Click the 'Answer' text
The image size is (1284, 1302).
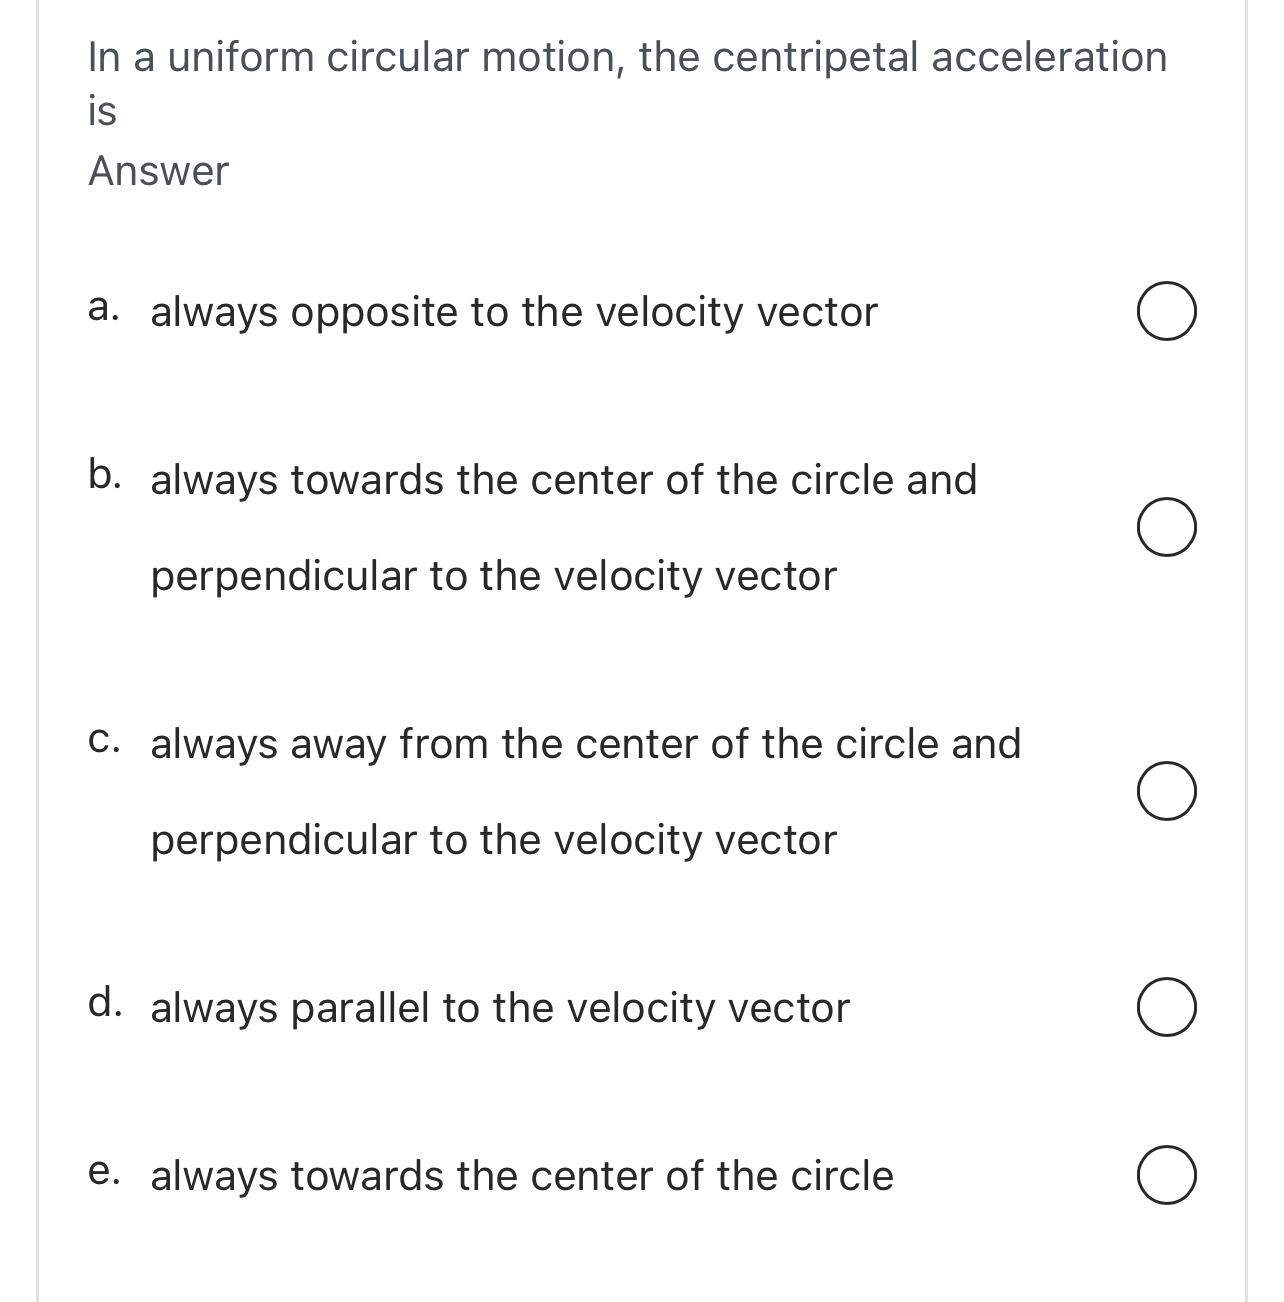[x=157, y=170]
